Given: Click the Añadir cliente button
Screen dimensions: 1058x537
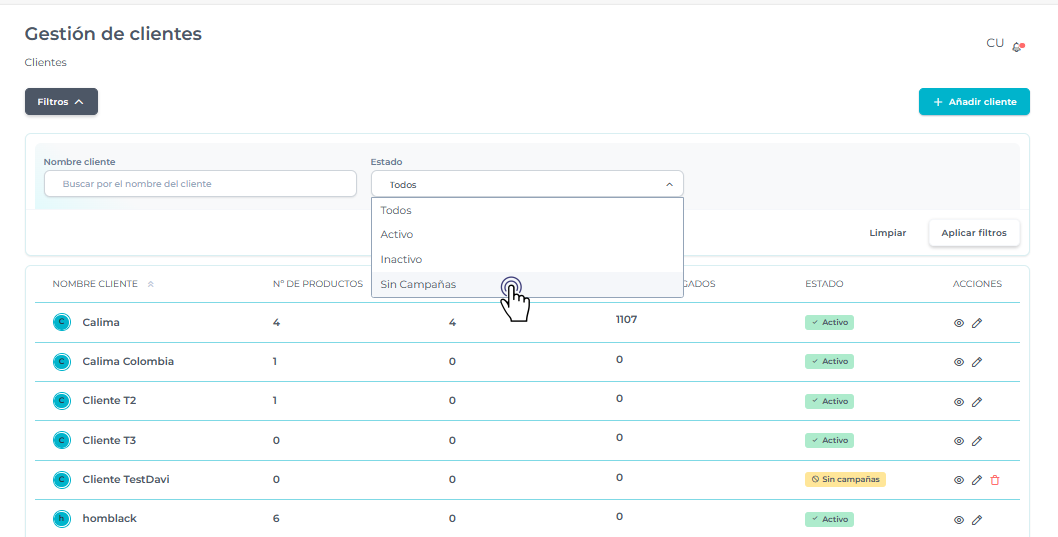Looking at the screenshot, I should [973, 102].
